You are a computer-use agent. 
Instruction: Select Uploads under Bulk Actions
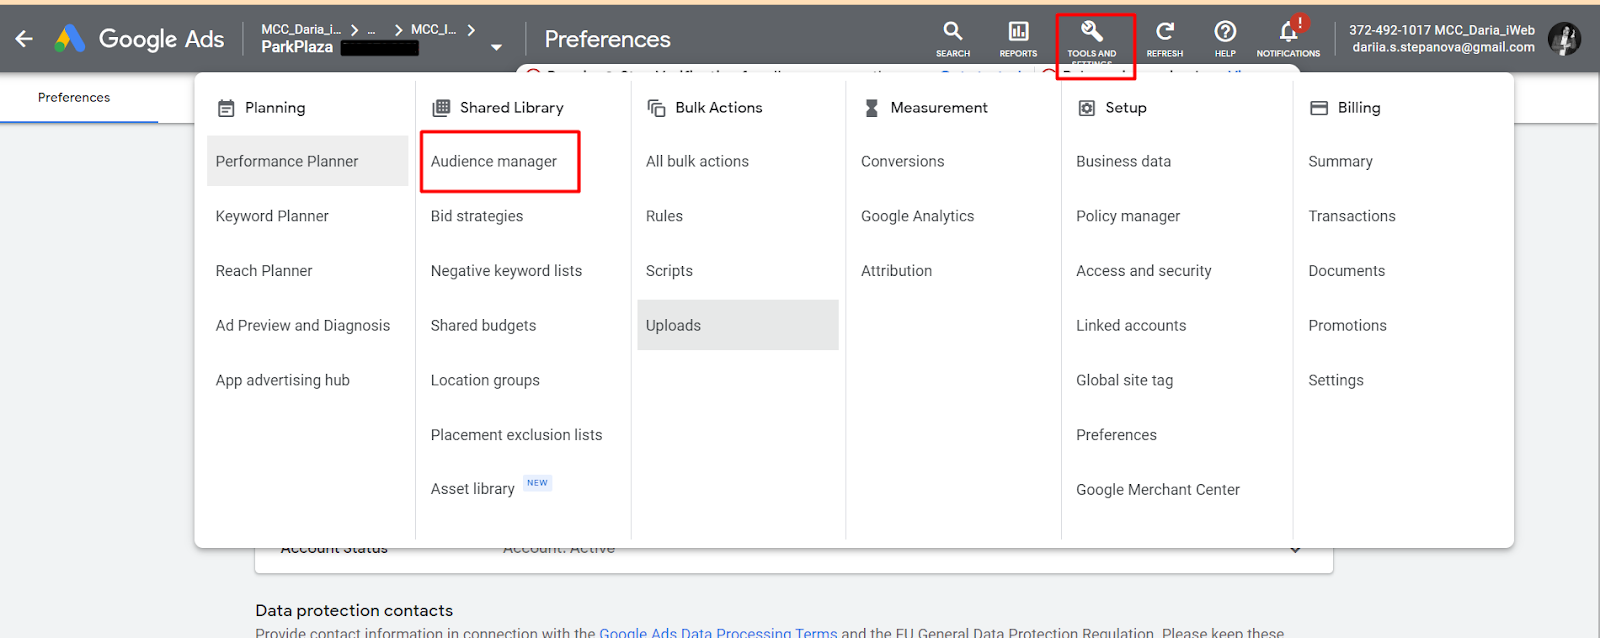(673, 325)
